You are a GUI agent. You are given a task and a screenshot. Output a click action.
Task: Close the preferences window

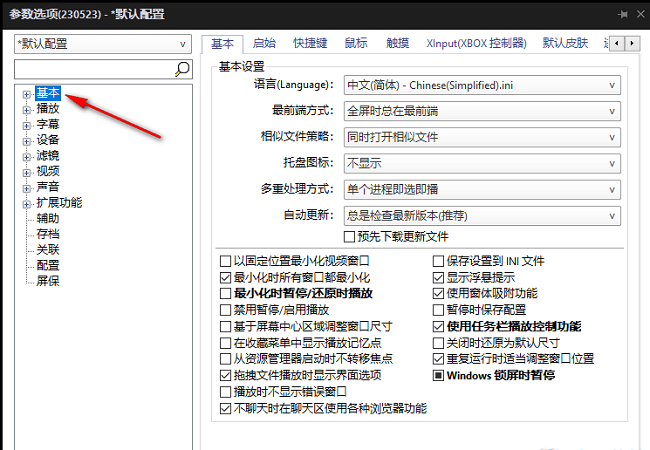tap(640, 14)
